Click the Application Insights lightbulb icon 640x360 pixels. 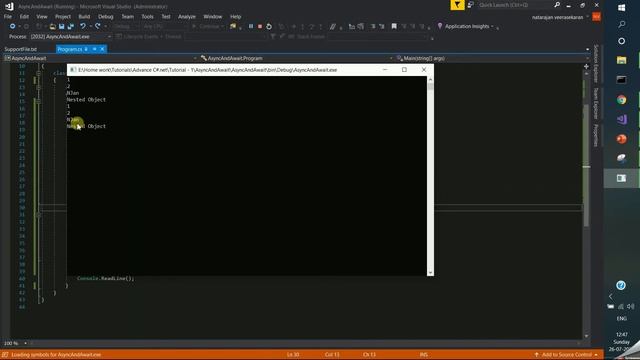tap(440, 26)
